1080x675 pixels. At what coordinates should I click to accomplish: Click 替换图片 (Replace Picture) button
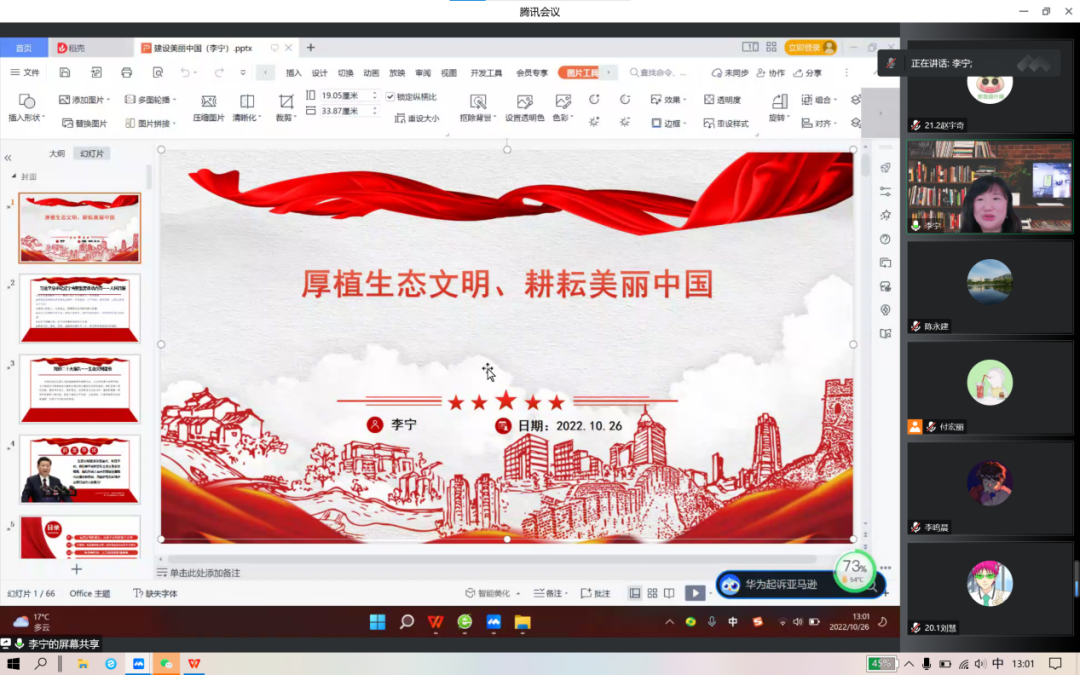coord(85,123)
